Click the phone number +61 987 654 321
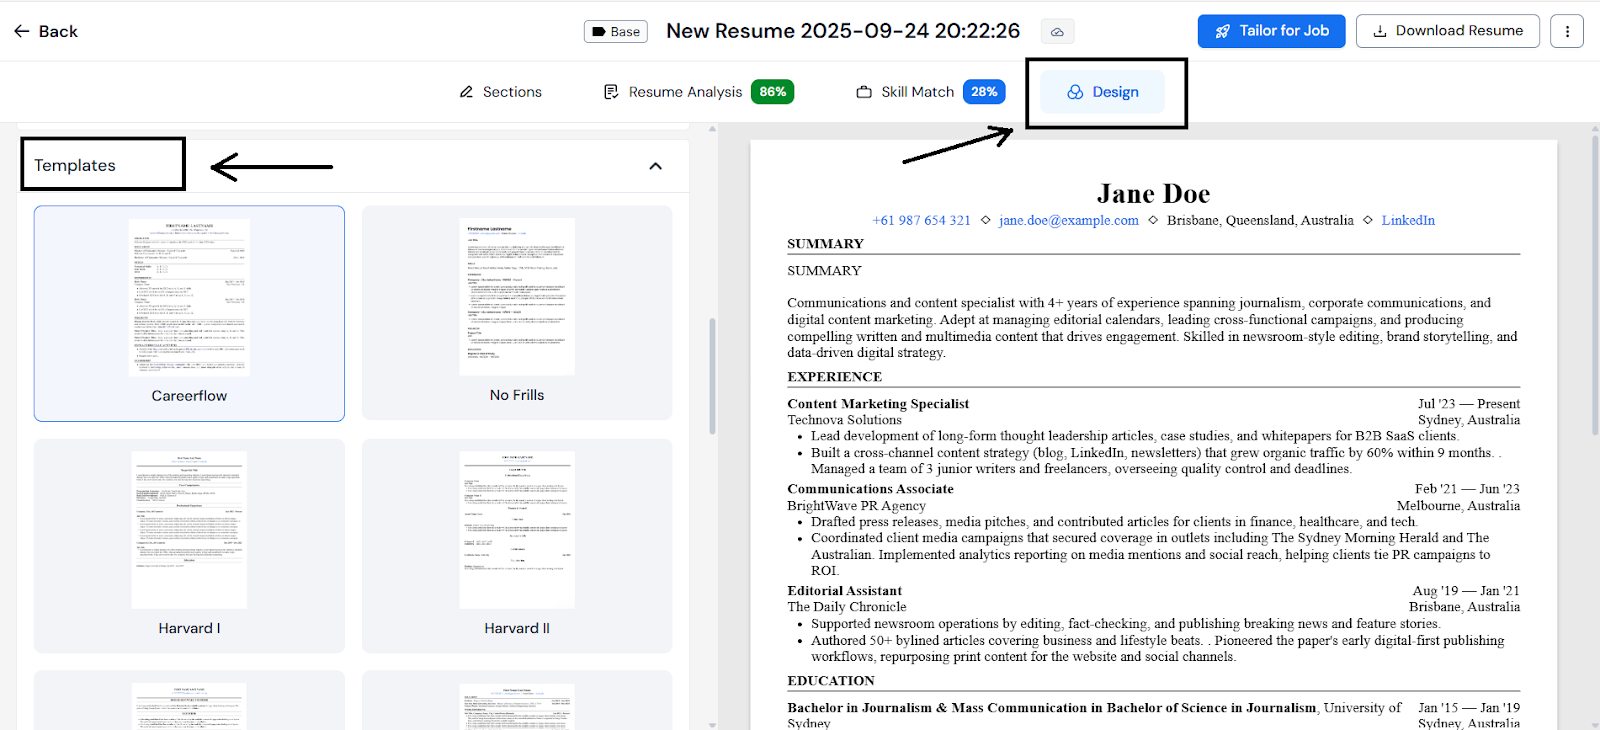The image size is (1600, 730). pyautogui.click(x=921, y=221)
